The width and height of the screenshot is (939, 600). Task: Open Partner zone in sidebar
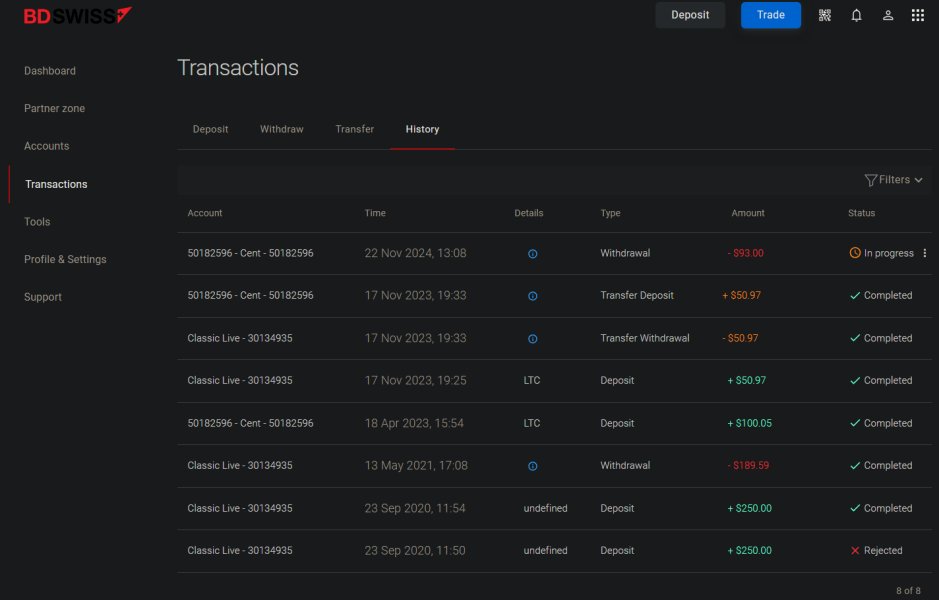coord(54,108)
